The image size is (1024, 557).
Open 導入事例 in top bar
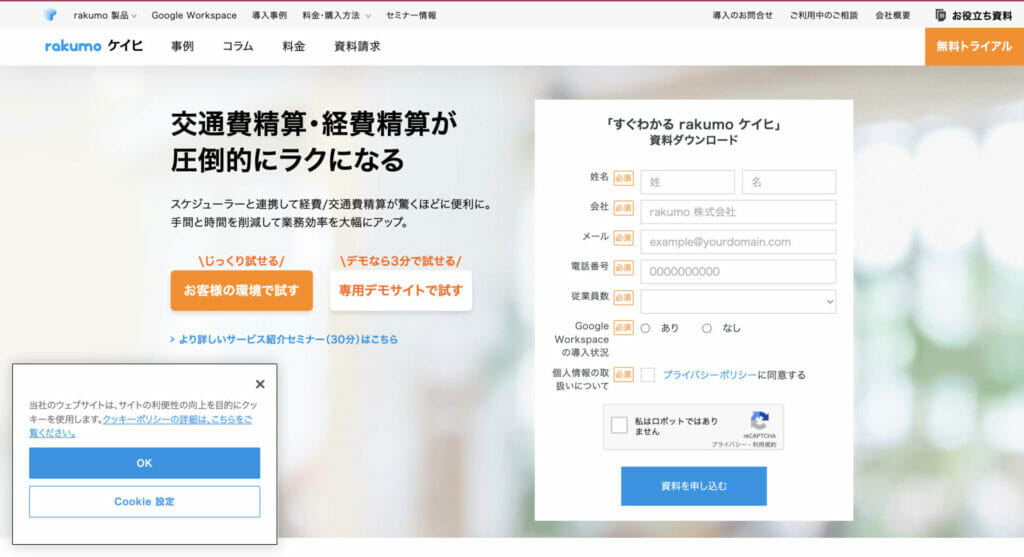coord(269,15)
